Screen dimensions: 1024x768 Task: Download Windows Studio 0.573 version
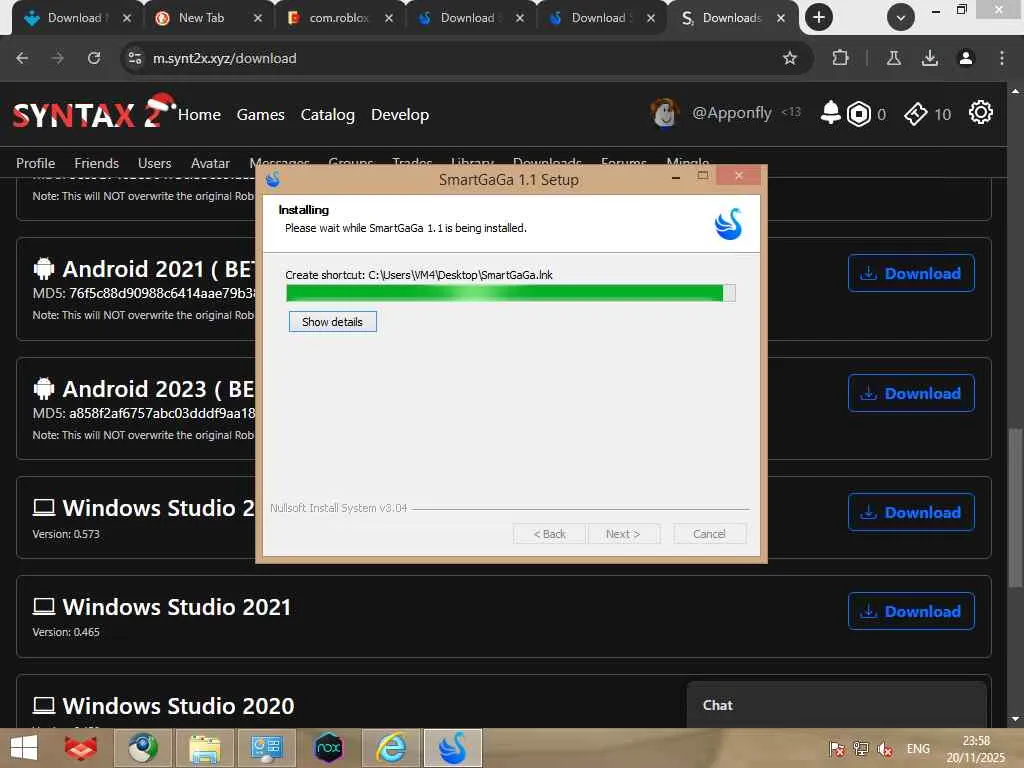pos(911,513)
